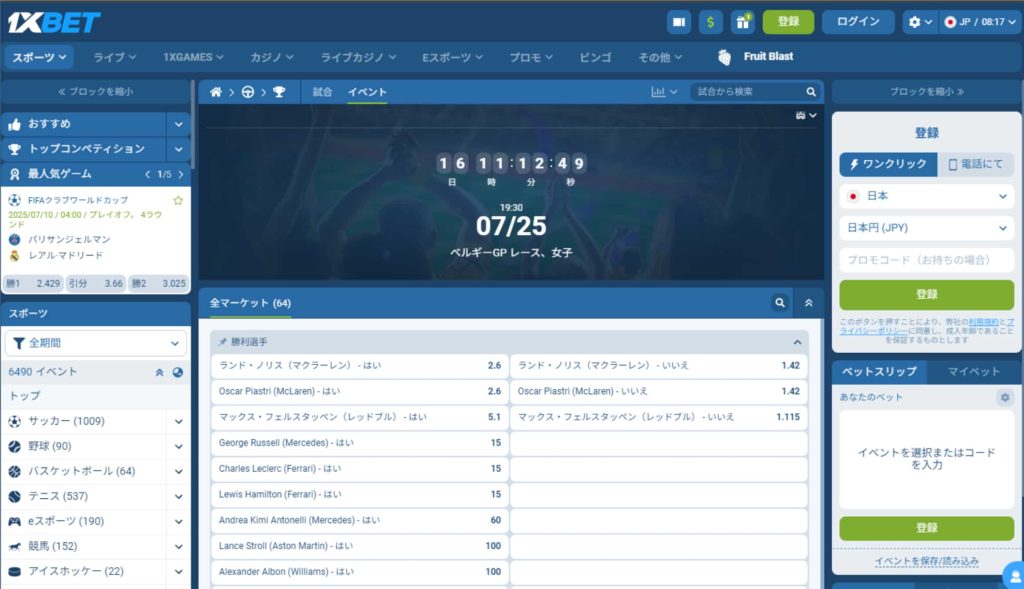Click ログイン button
1024x589 pixels.
point(857,22)
